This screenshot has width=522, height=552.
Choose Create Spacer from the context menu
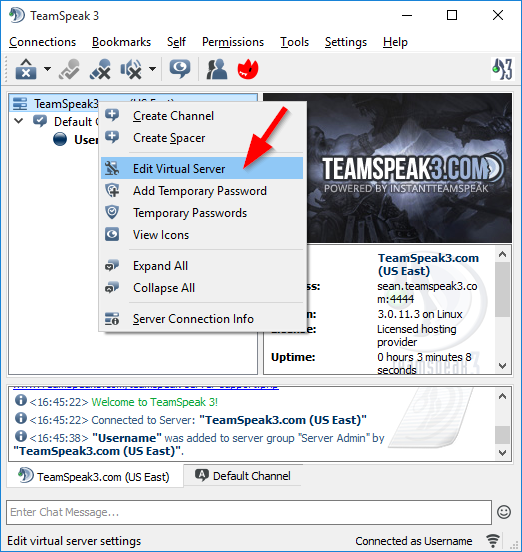tap(202, 138)
